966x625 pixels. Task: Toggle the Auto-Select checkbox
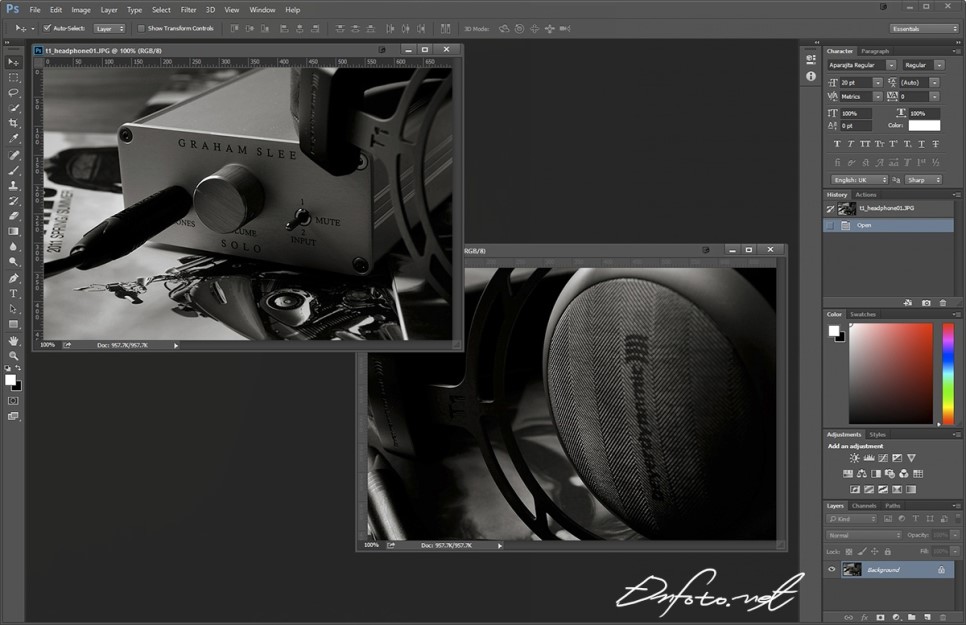pyautogui.click(x=47, y=28)
